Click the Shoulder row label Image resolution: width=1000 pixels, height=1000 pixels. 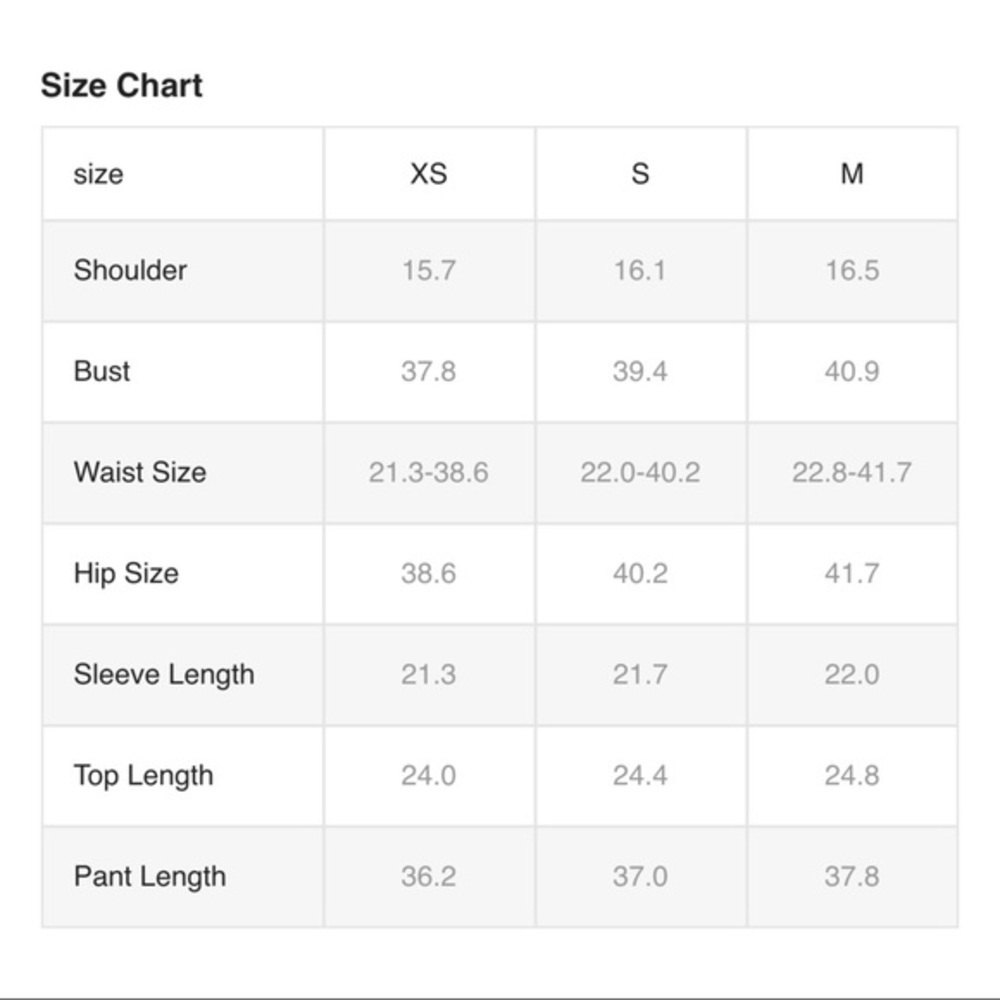tap(130, 270)
